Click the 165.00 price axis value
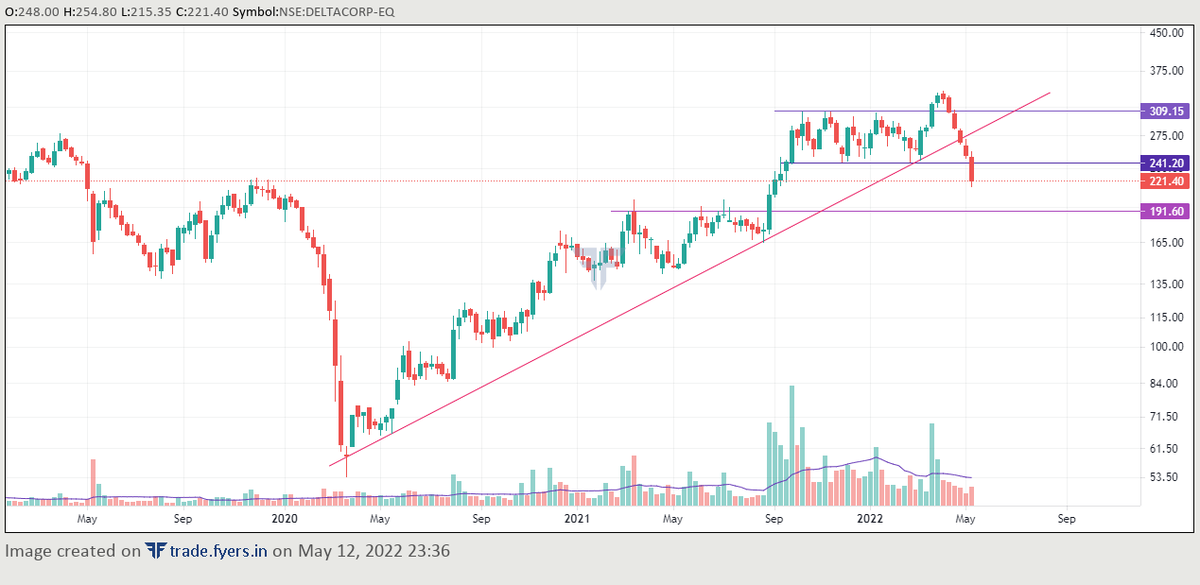1200x585 pixels. click(1167, 243)
